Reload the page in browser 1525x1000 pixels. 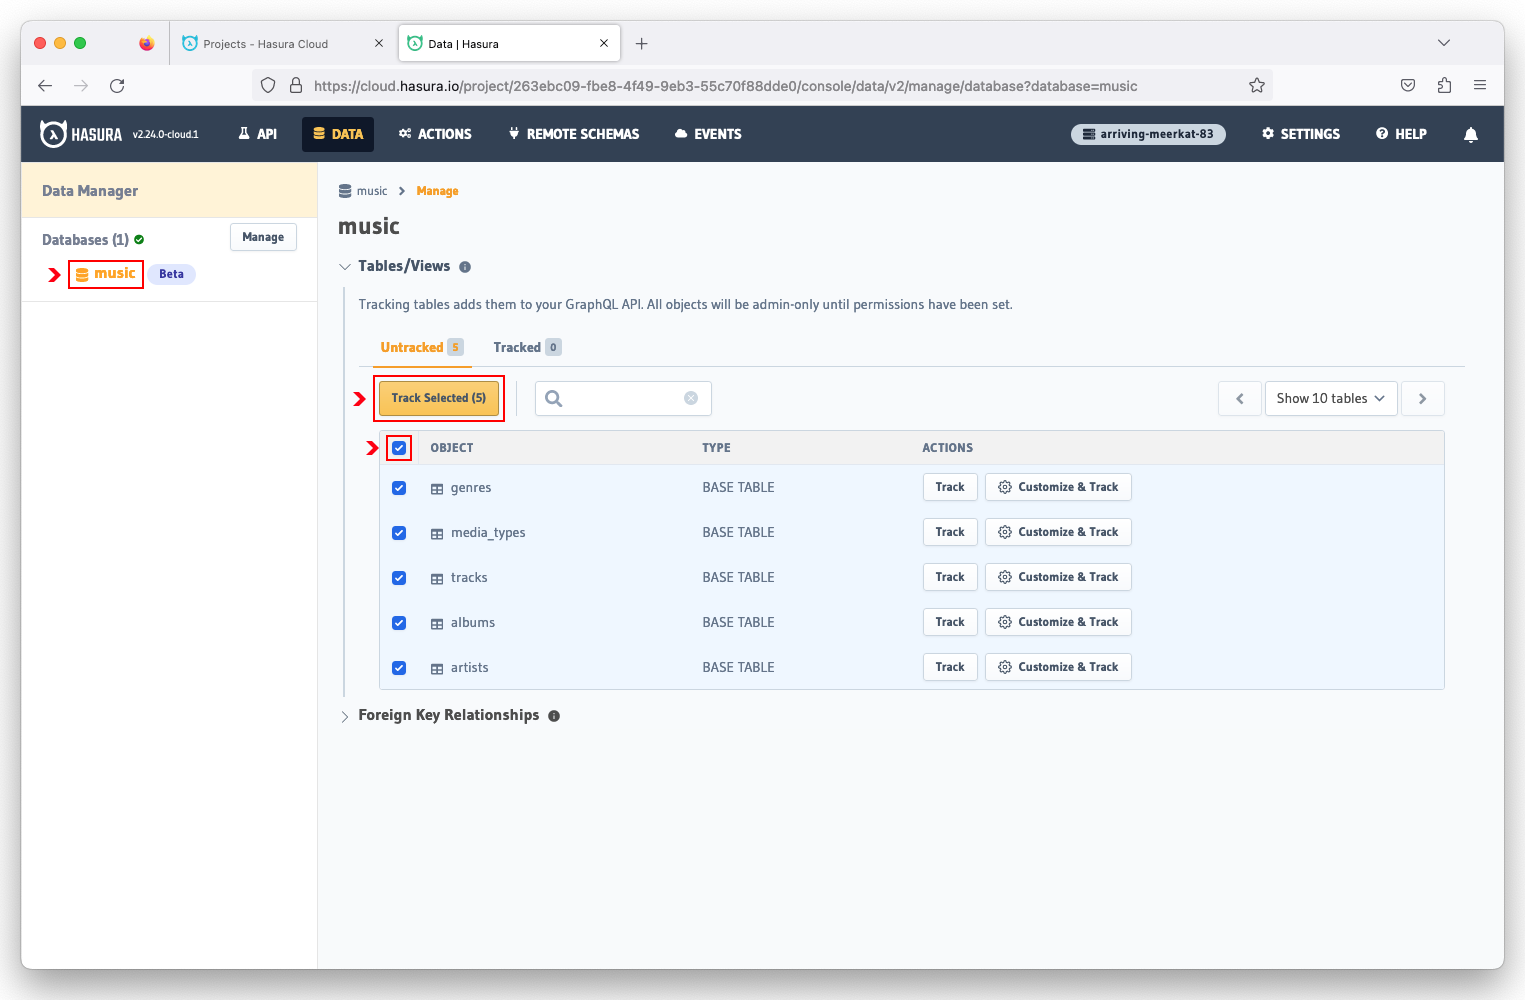(x=117, y=86)
